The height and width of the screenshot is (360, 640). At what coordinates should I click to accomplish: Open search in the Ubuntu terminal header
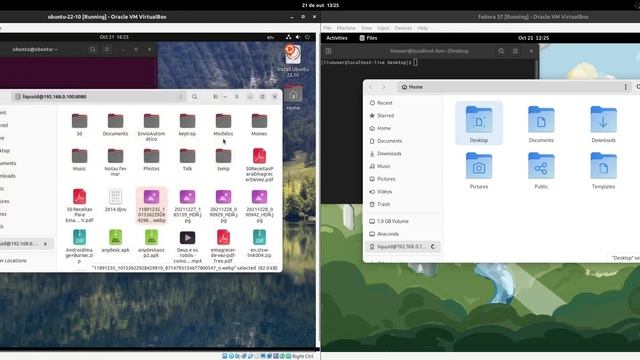coord(93,49)
